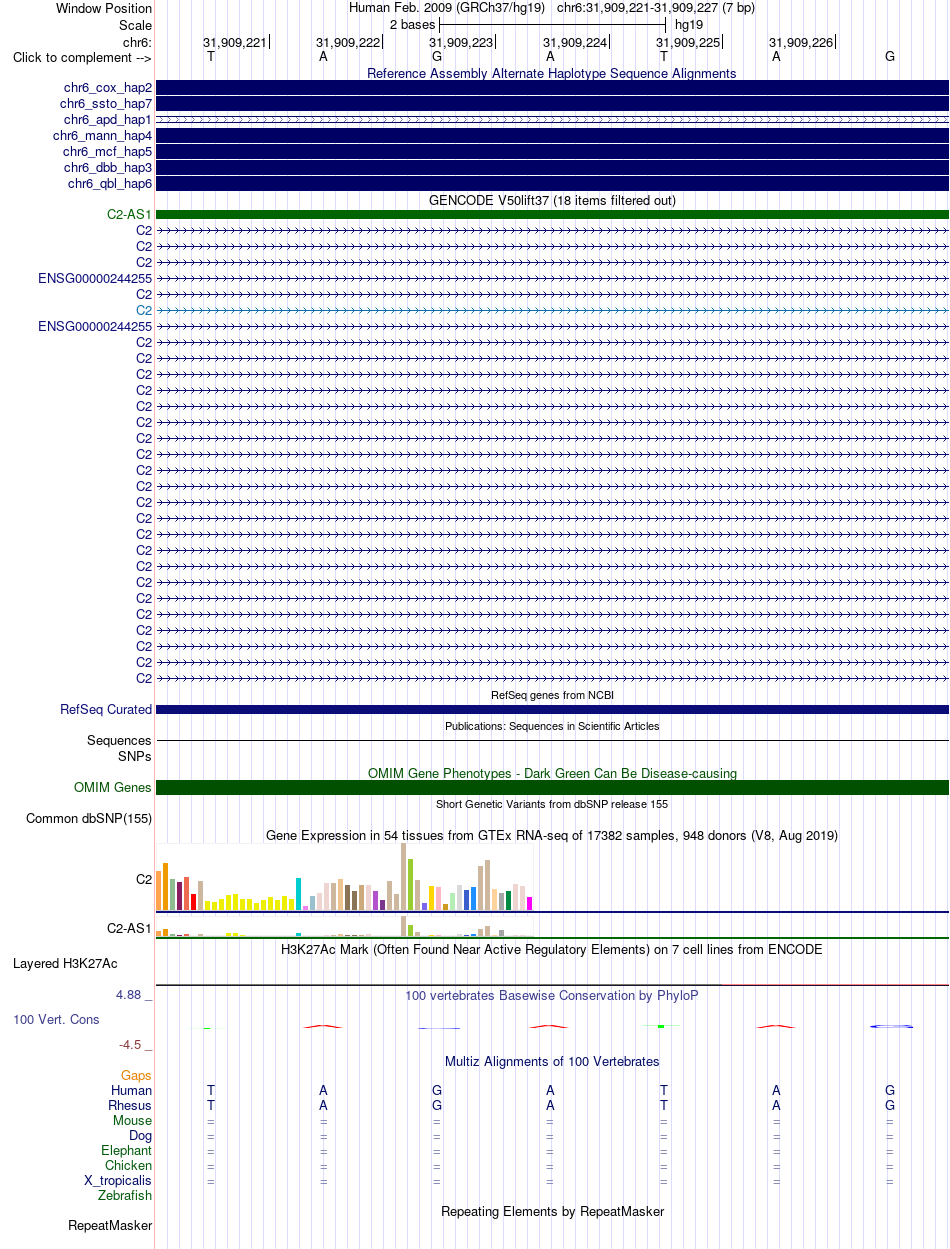Select the Rhesus alignment row label
The width and height of the screenshot is (950, 1249).
tap(130, 1106)
